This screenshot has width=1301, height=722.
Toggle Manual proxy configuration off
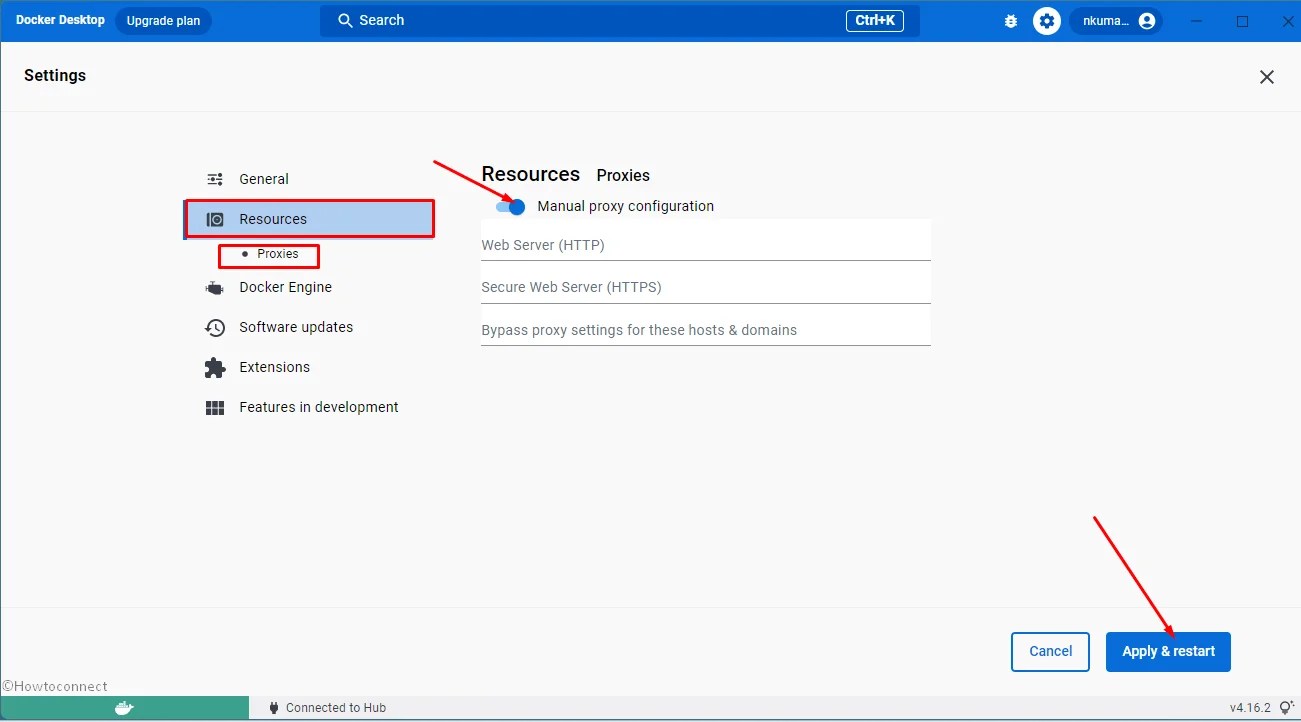click(x=510, y=206)
